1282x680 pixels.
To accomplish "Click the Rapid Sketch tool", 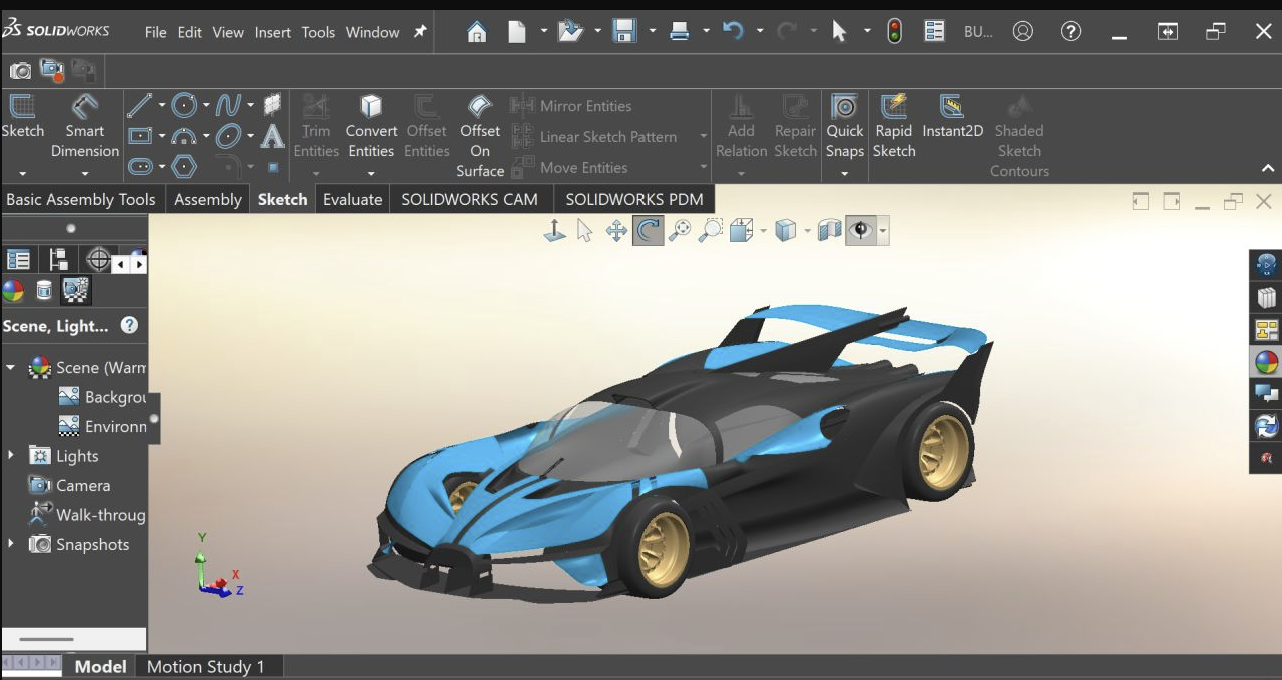I will coord(893,127).
